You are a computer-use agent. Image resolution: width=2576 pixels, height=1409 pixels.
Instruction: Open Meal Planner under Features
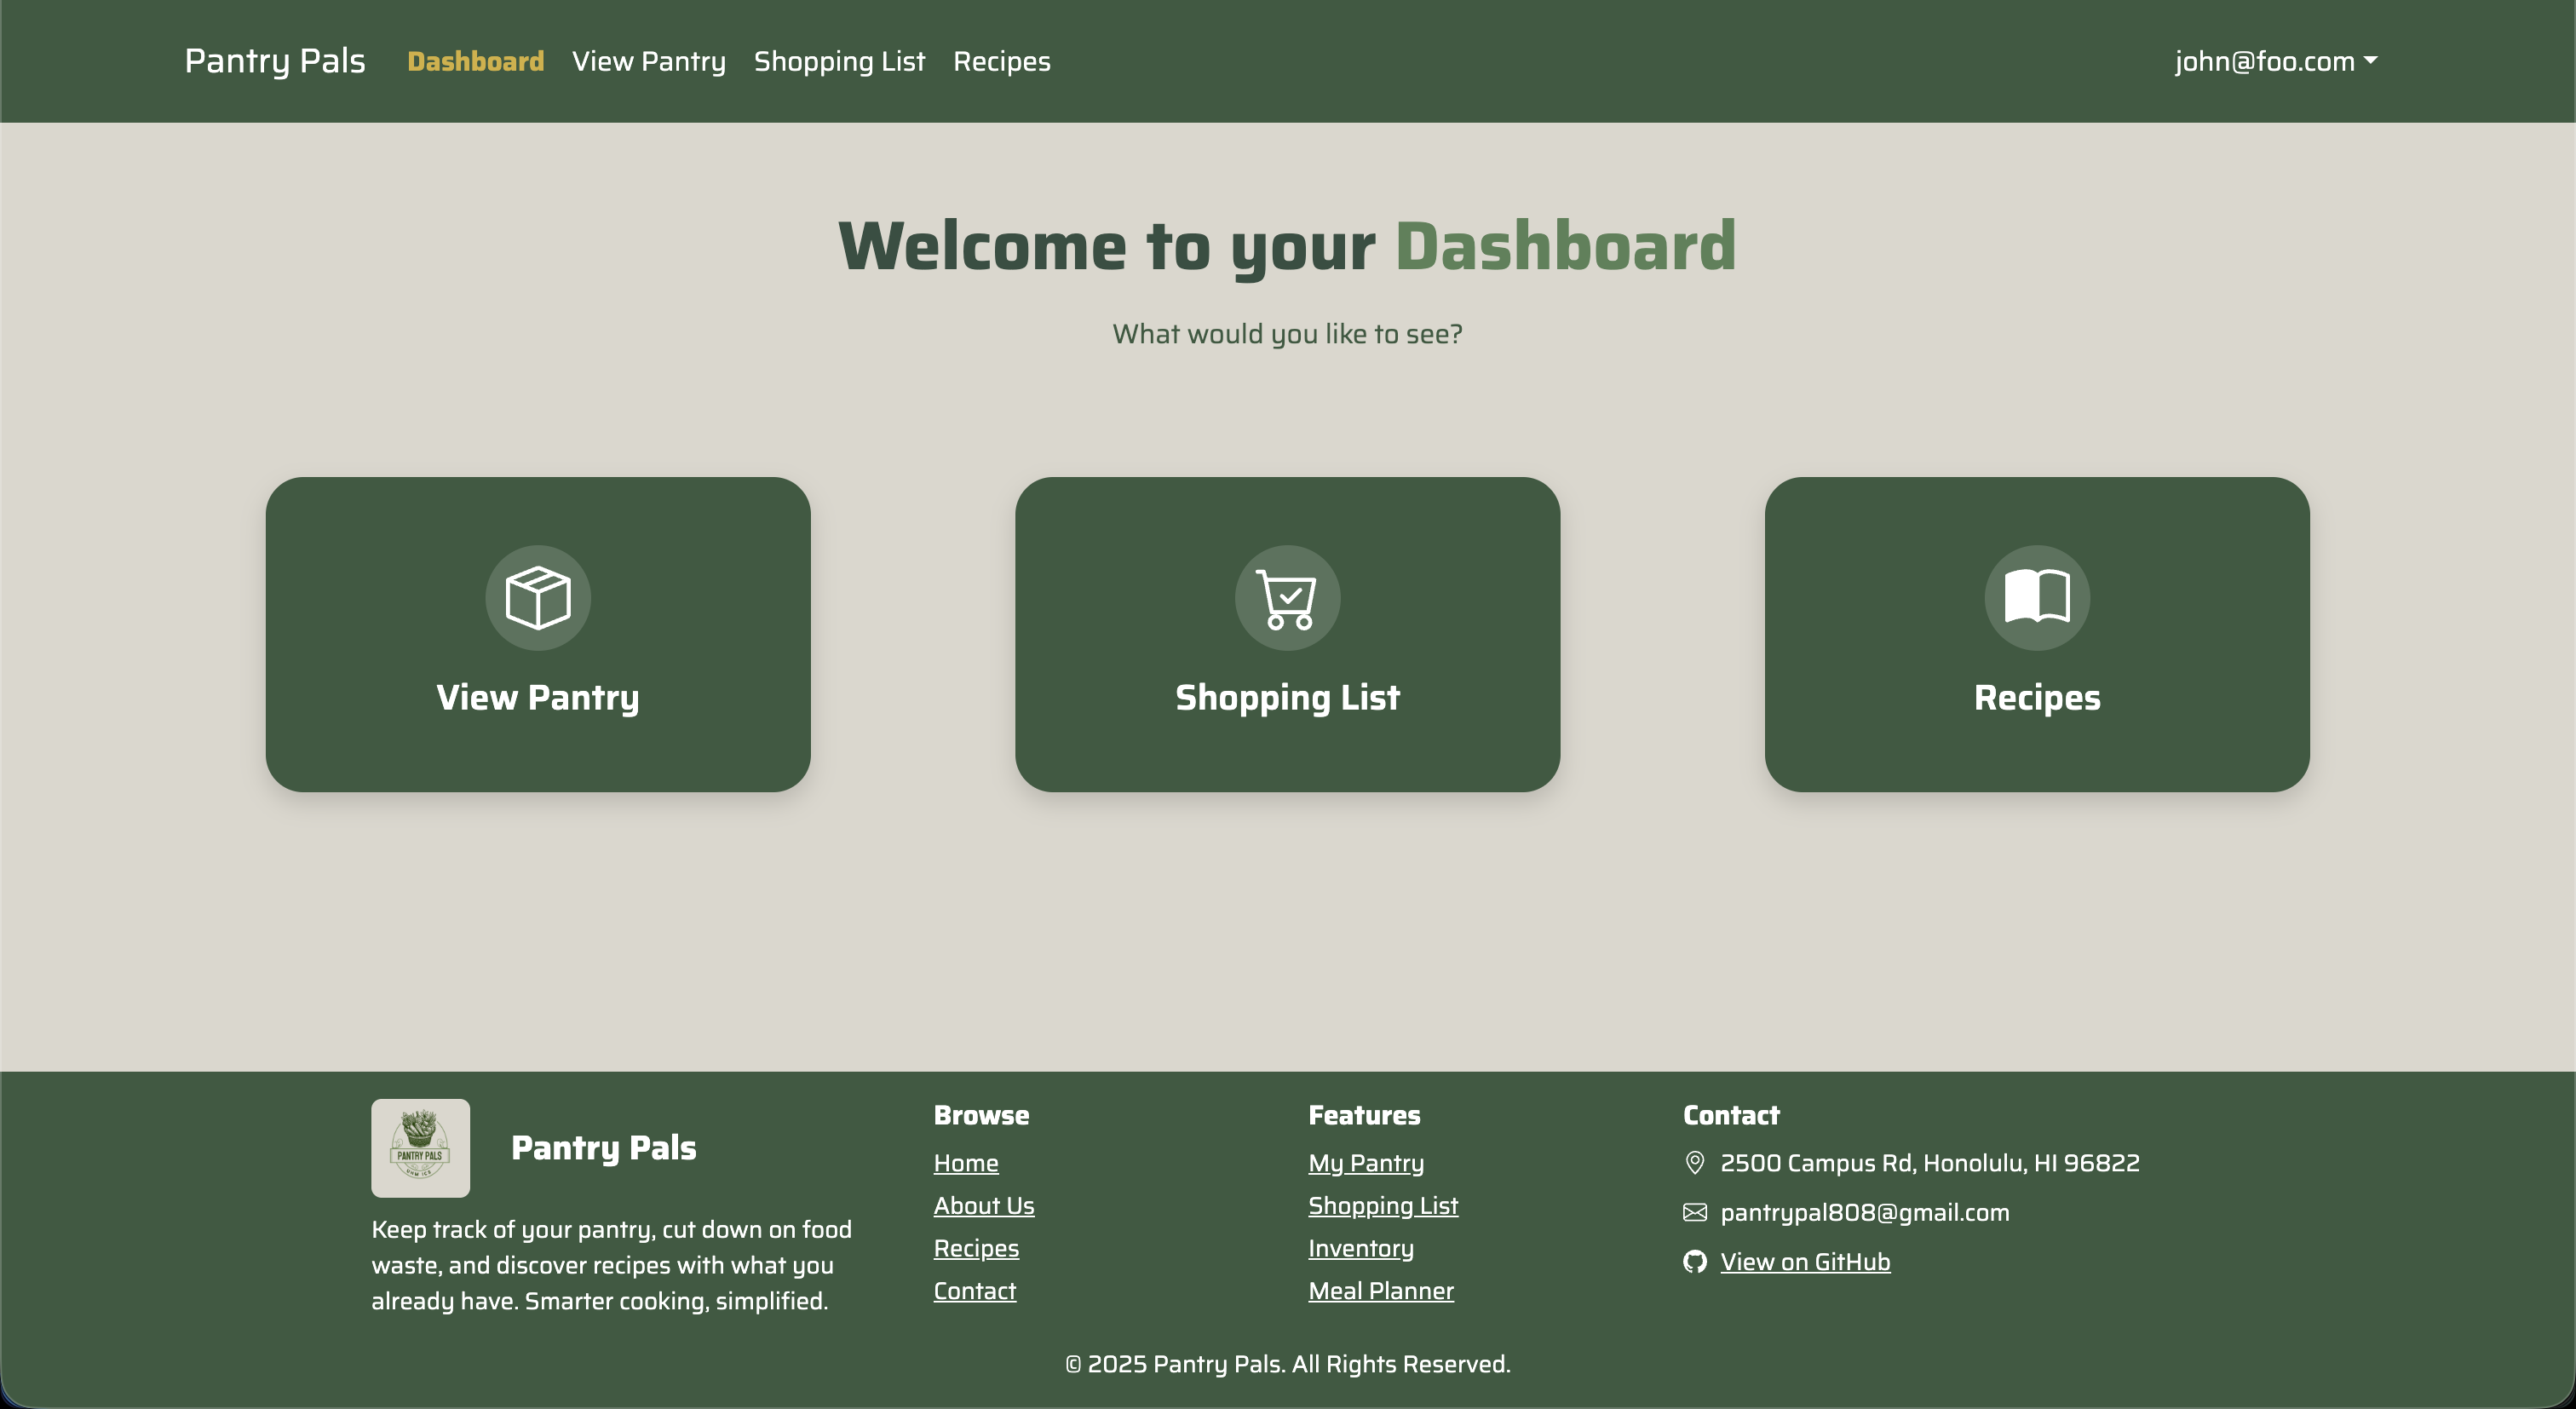[1380, 1290]
